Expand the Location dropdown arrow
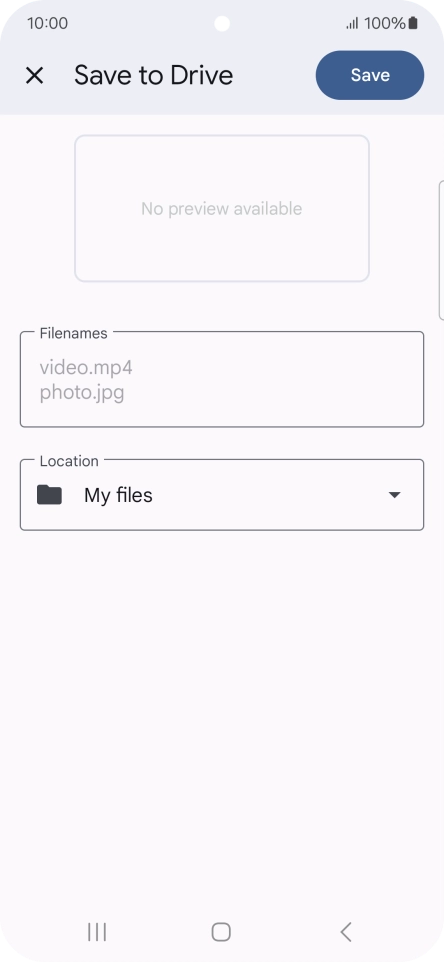 [395, 494]
